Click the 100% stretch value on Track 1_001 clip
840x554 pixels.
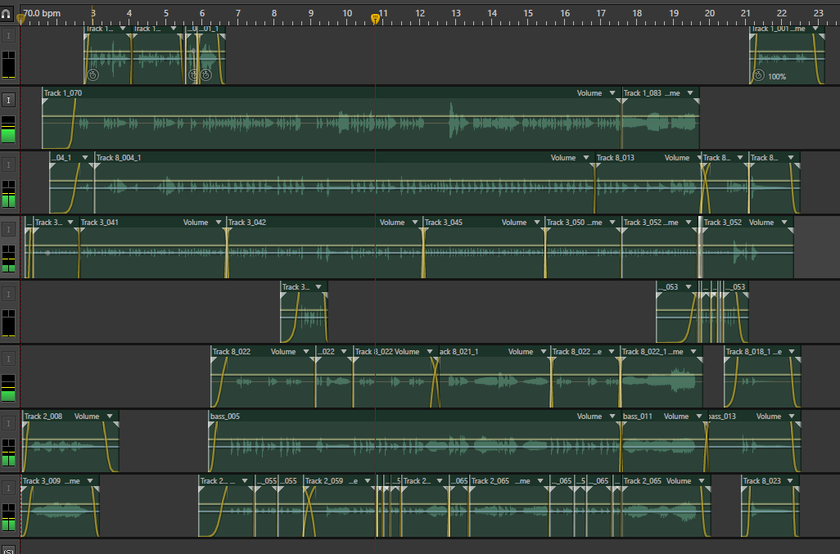click(x=777, y=77)
